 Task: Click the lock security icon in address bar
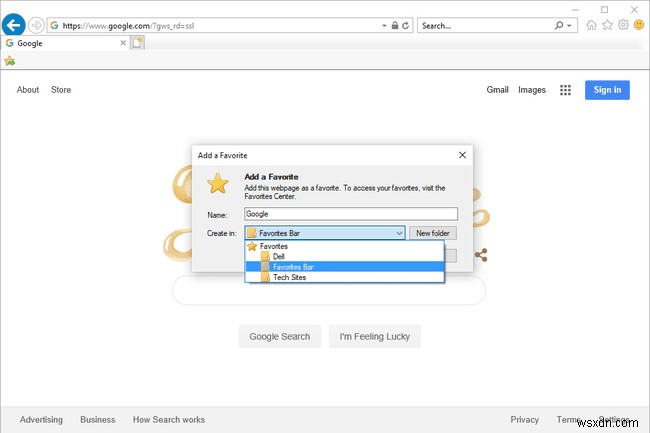(x=395, y=26)
